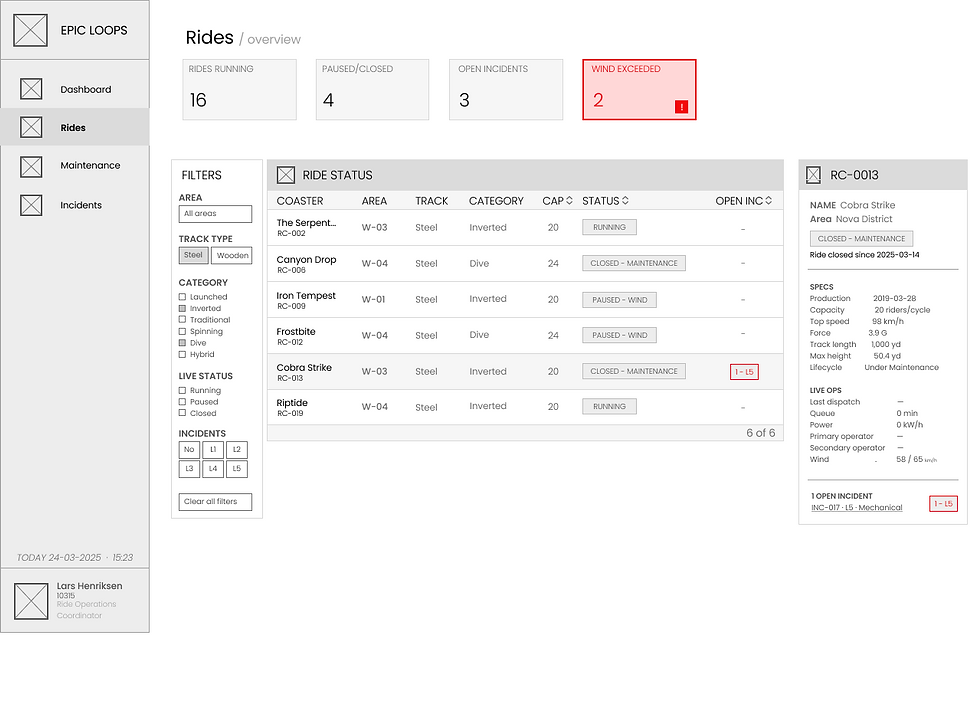Click the 1 - L5 badge in Cobra Strike row
980x727 pixels.
744,372
